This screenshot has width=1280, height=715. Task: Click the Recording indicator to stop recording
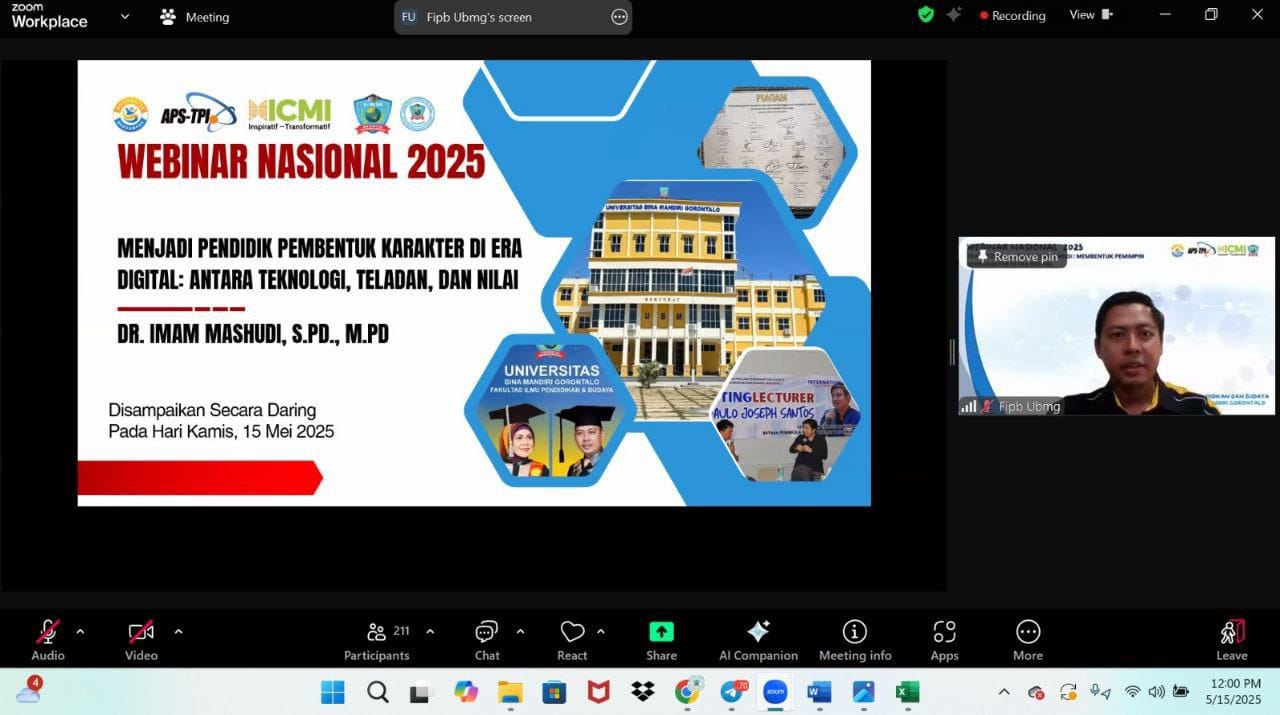coord(1012,15)
